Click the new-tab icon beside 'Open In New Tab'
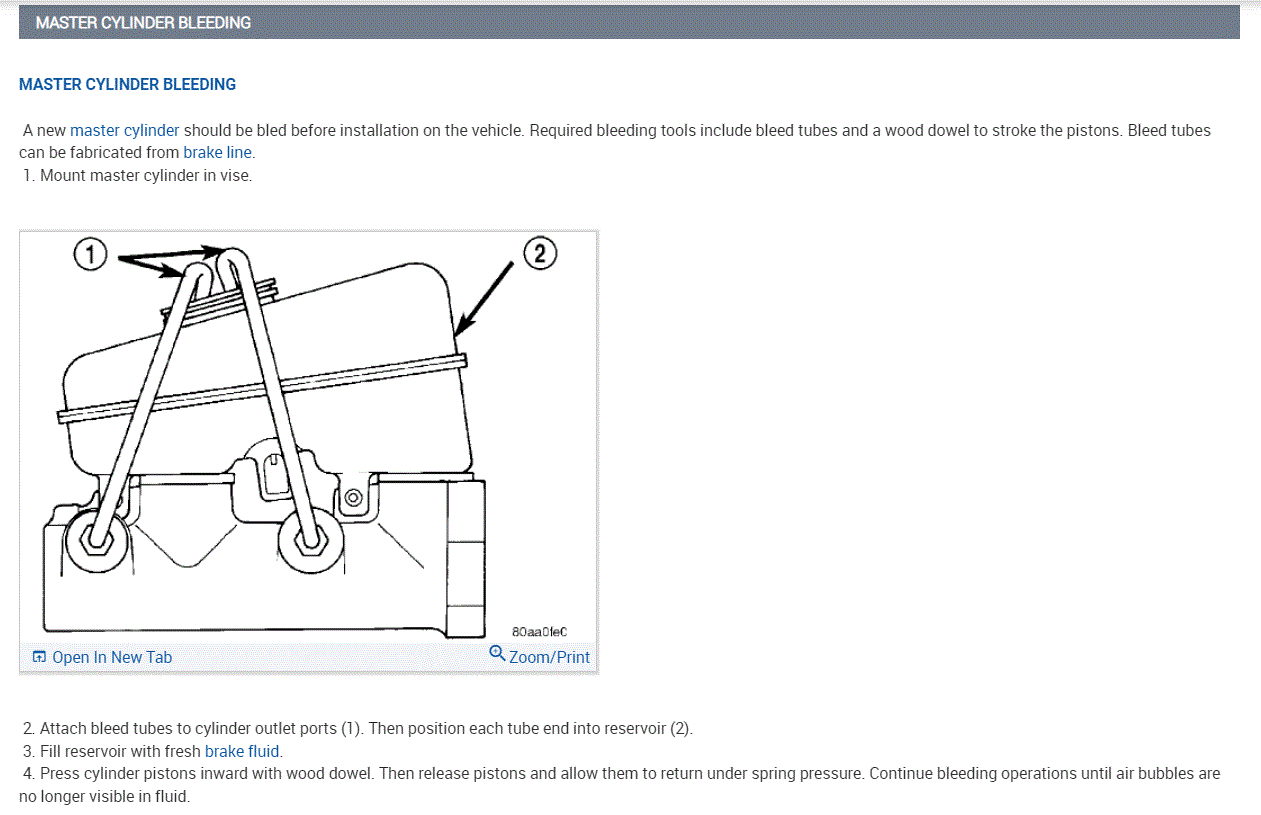The height and width of the screenshot is (815, 1261). tap(39, 657)
